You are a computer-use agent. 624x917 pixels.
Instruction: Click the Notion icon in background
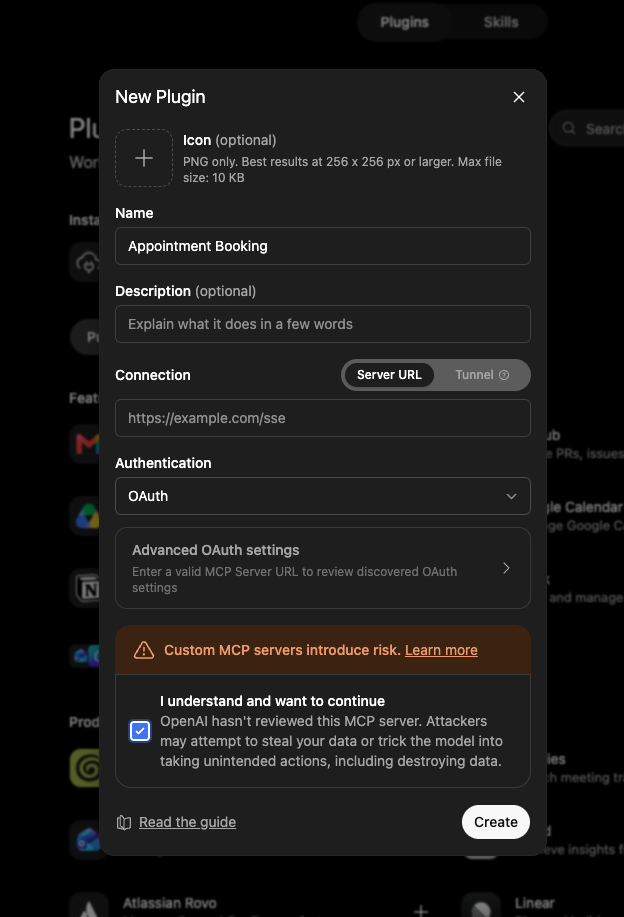click(87, 588)
